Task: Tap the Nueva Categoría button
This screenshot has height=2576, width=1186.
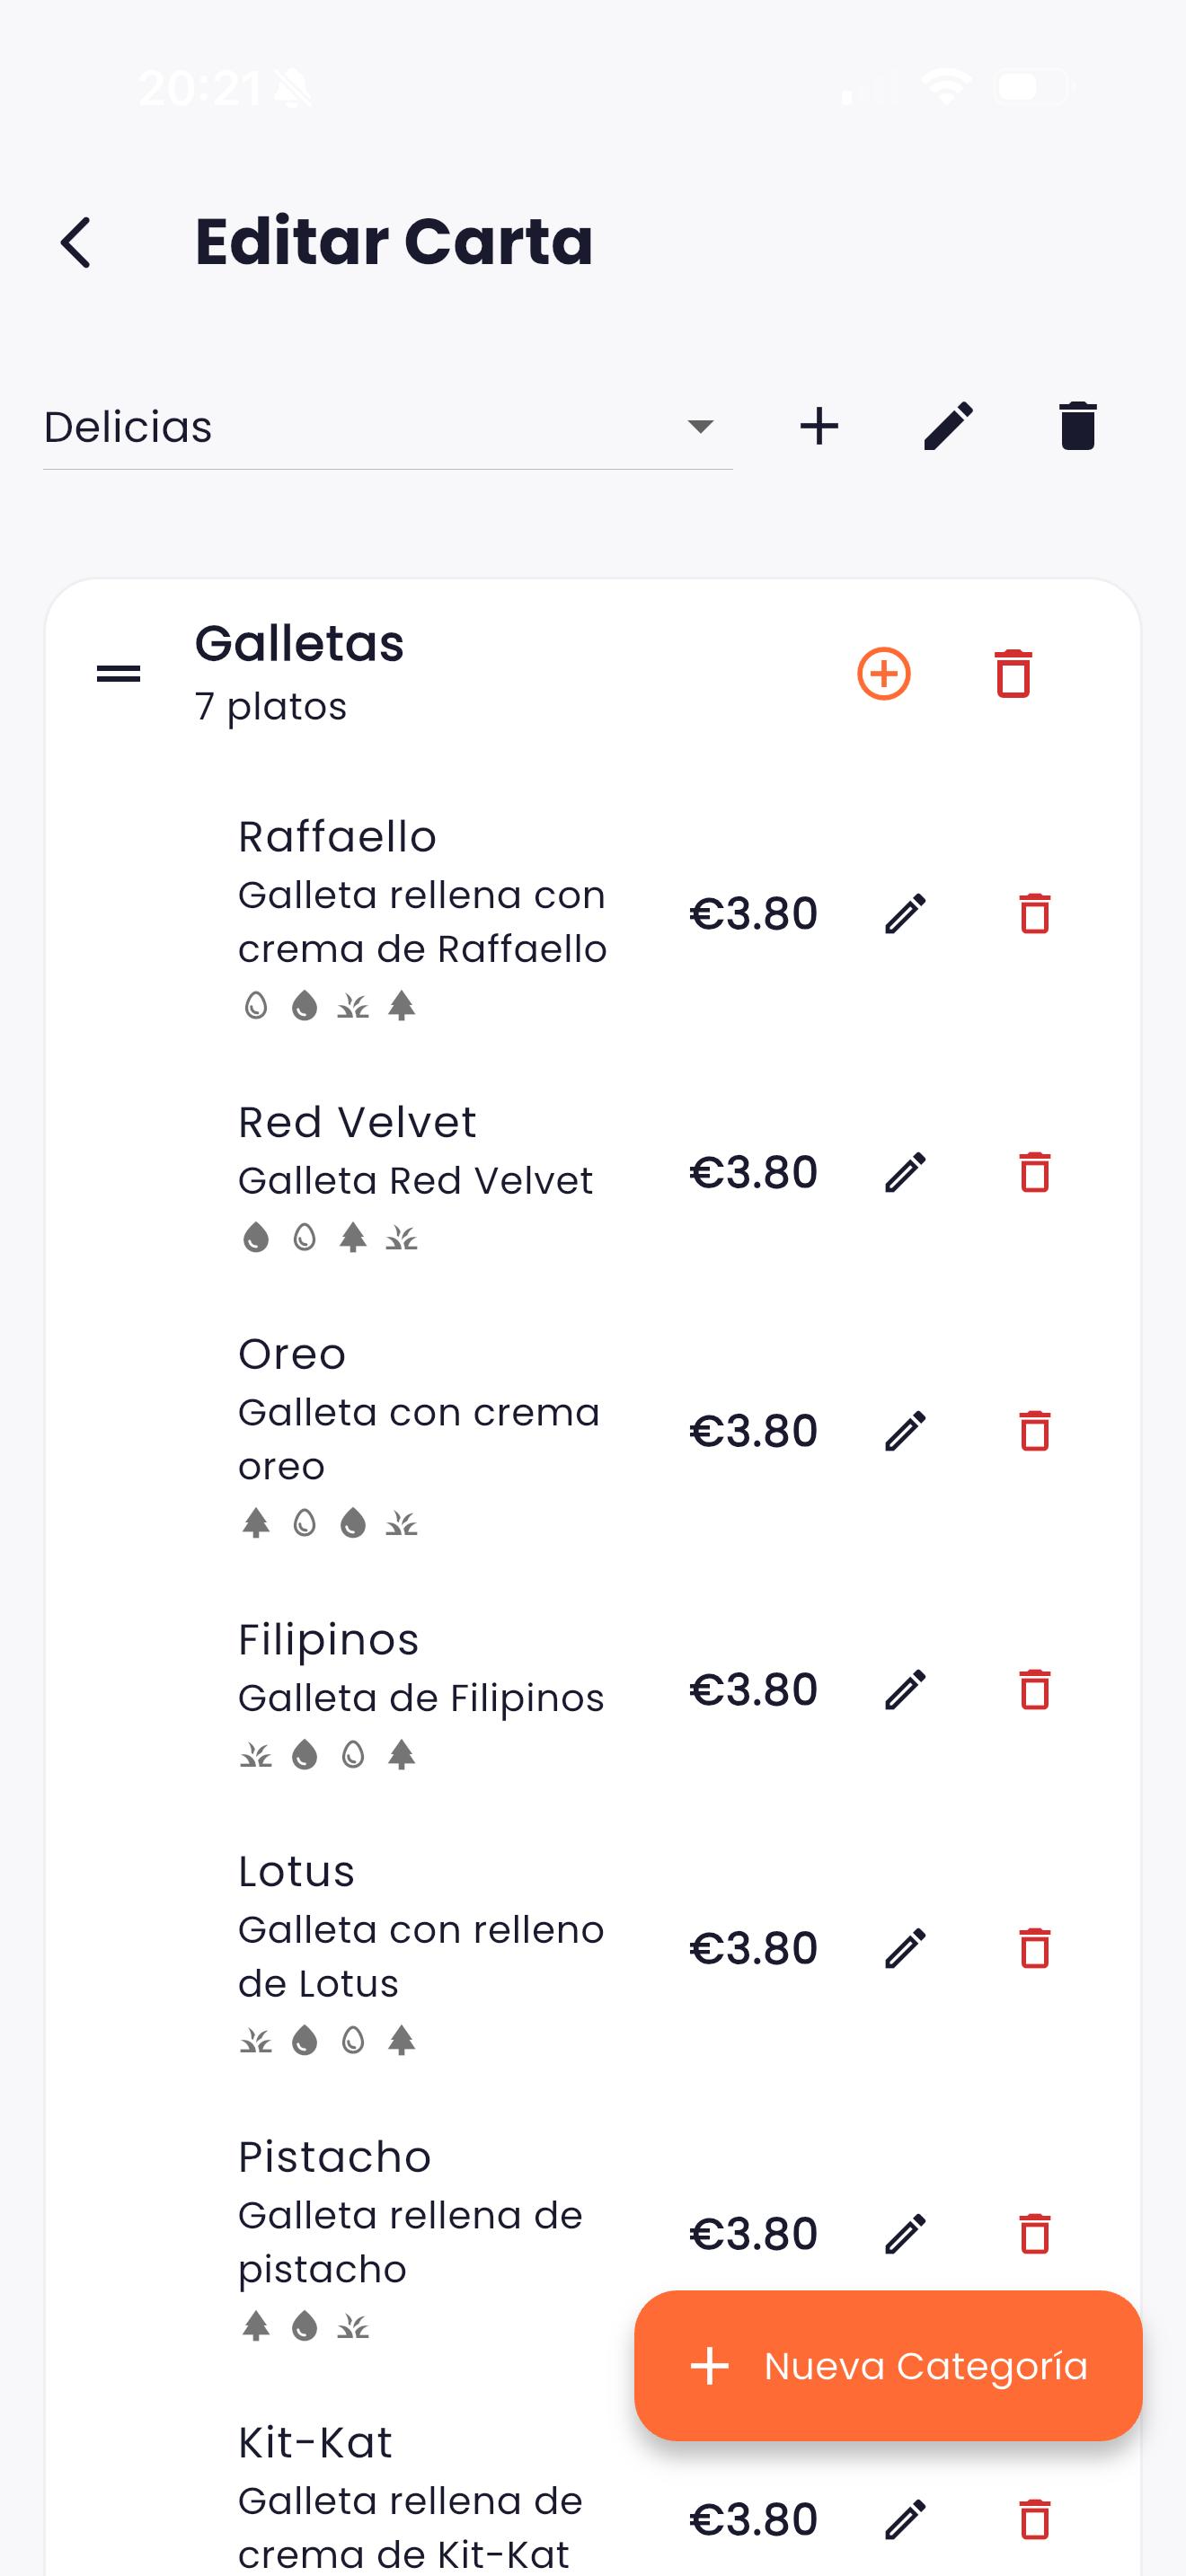Action: click(x=888, y=2366)
